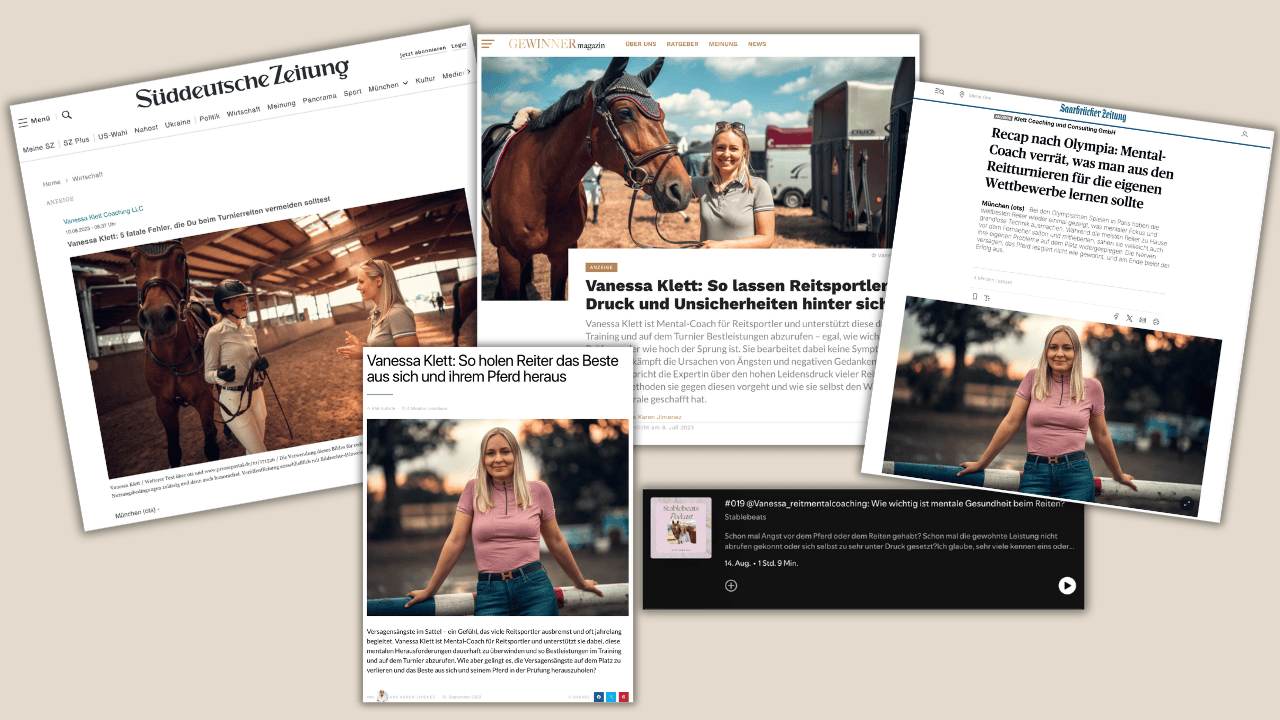Screen dimensions: 1280x720
Task: Open the Gewinner Magazin hamburger menu
Action: point(488,44)
